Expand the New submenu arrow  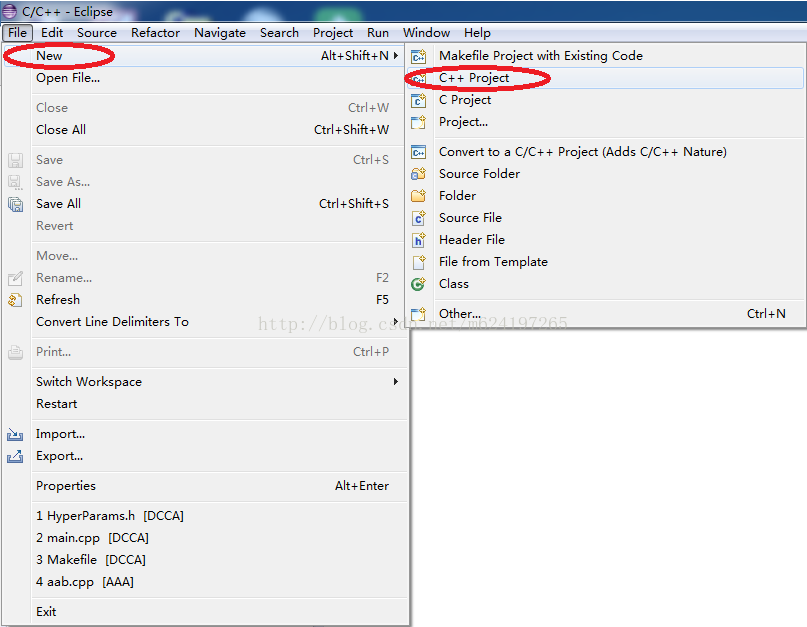(x=395, y=56)
